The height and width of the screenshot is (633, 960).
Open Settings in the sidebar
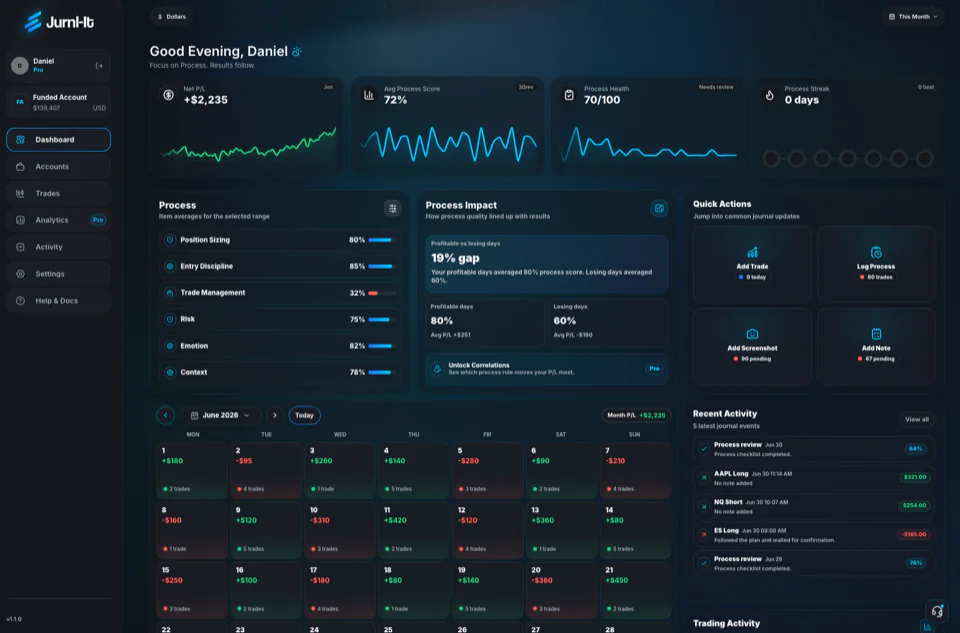[x=59, y=274]
